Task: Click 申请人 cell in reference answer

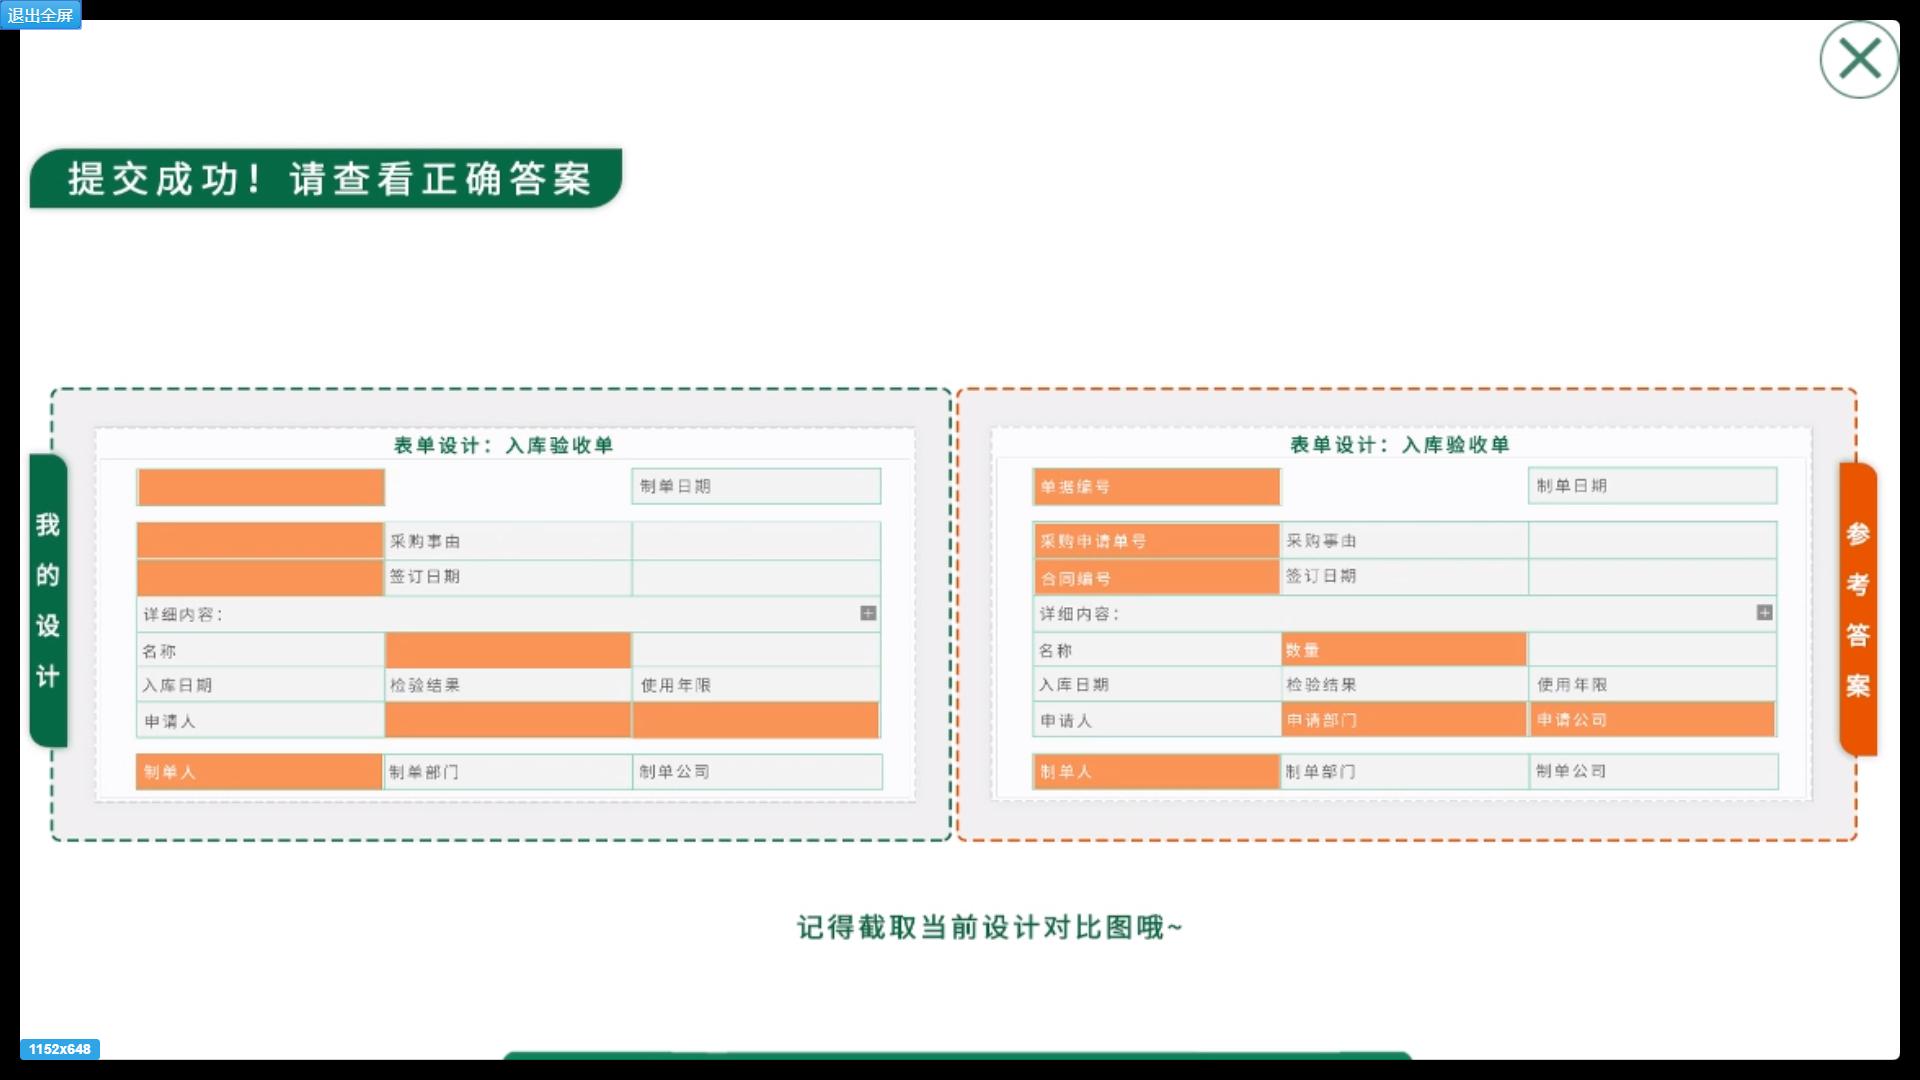Action: click(x=1156, y=720)
